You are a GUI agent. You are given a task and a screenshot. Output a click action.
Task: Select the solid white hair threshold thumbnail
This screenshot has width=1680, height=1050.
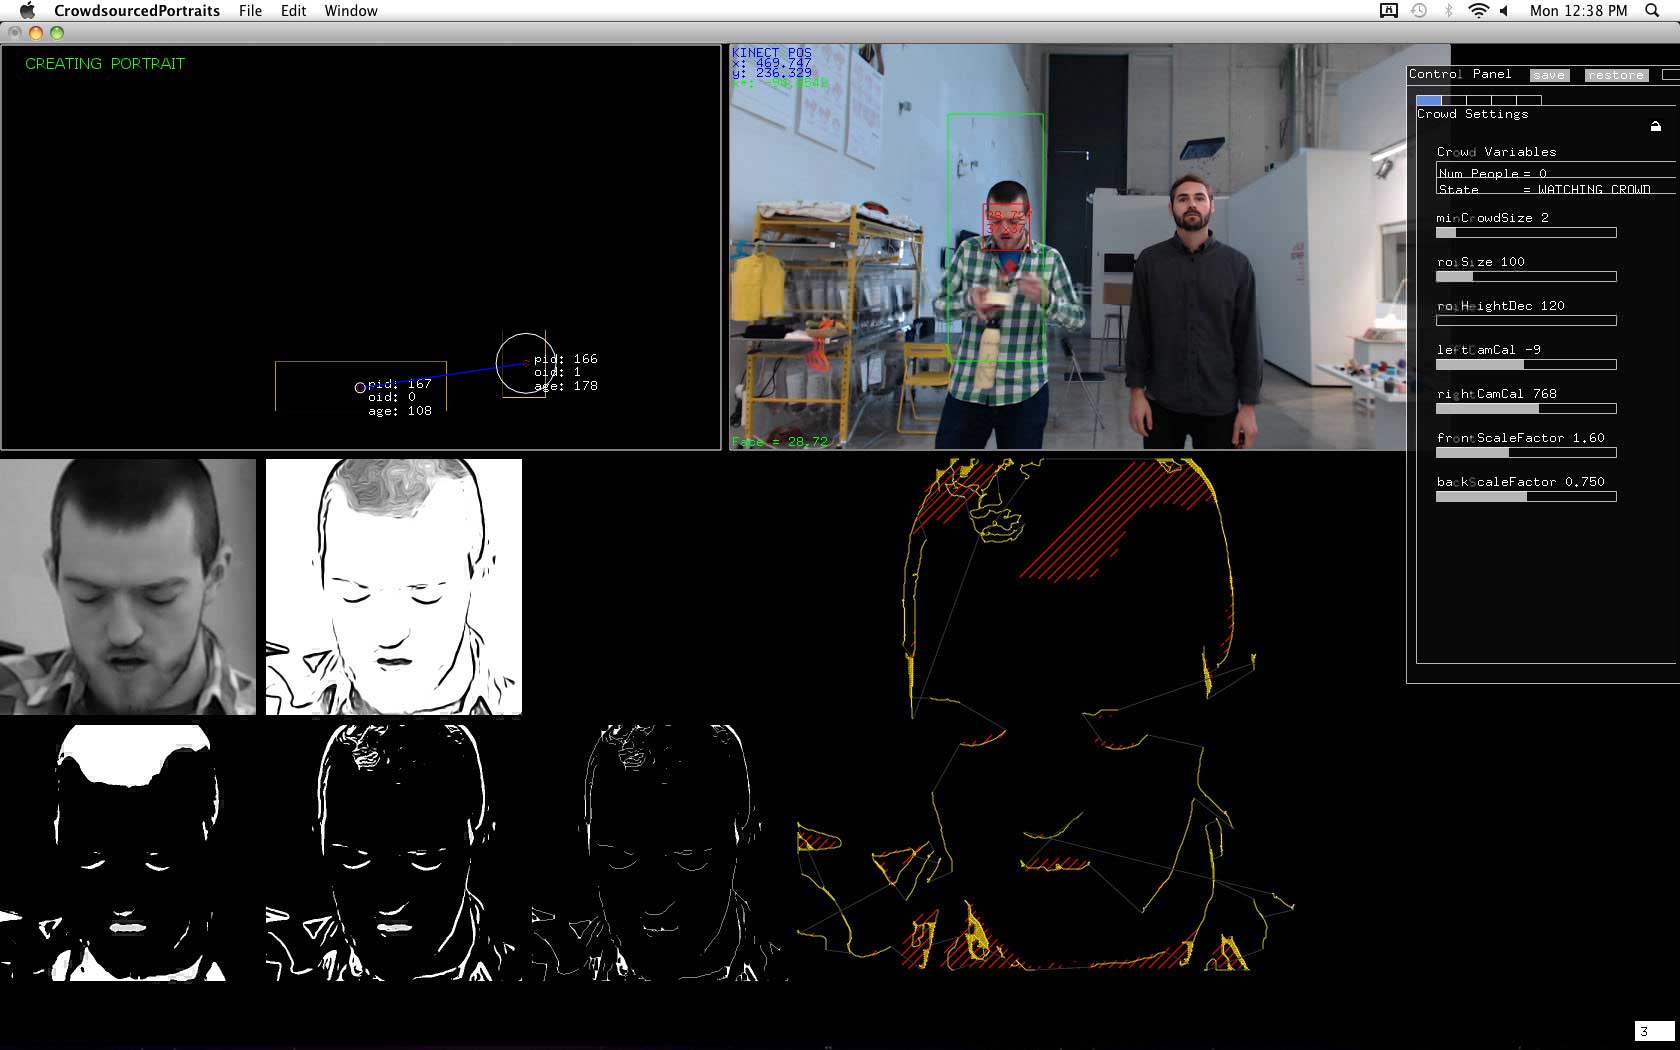click(x=128, y=853)
